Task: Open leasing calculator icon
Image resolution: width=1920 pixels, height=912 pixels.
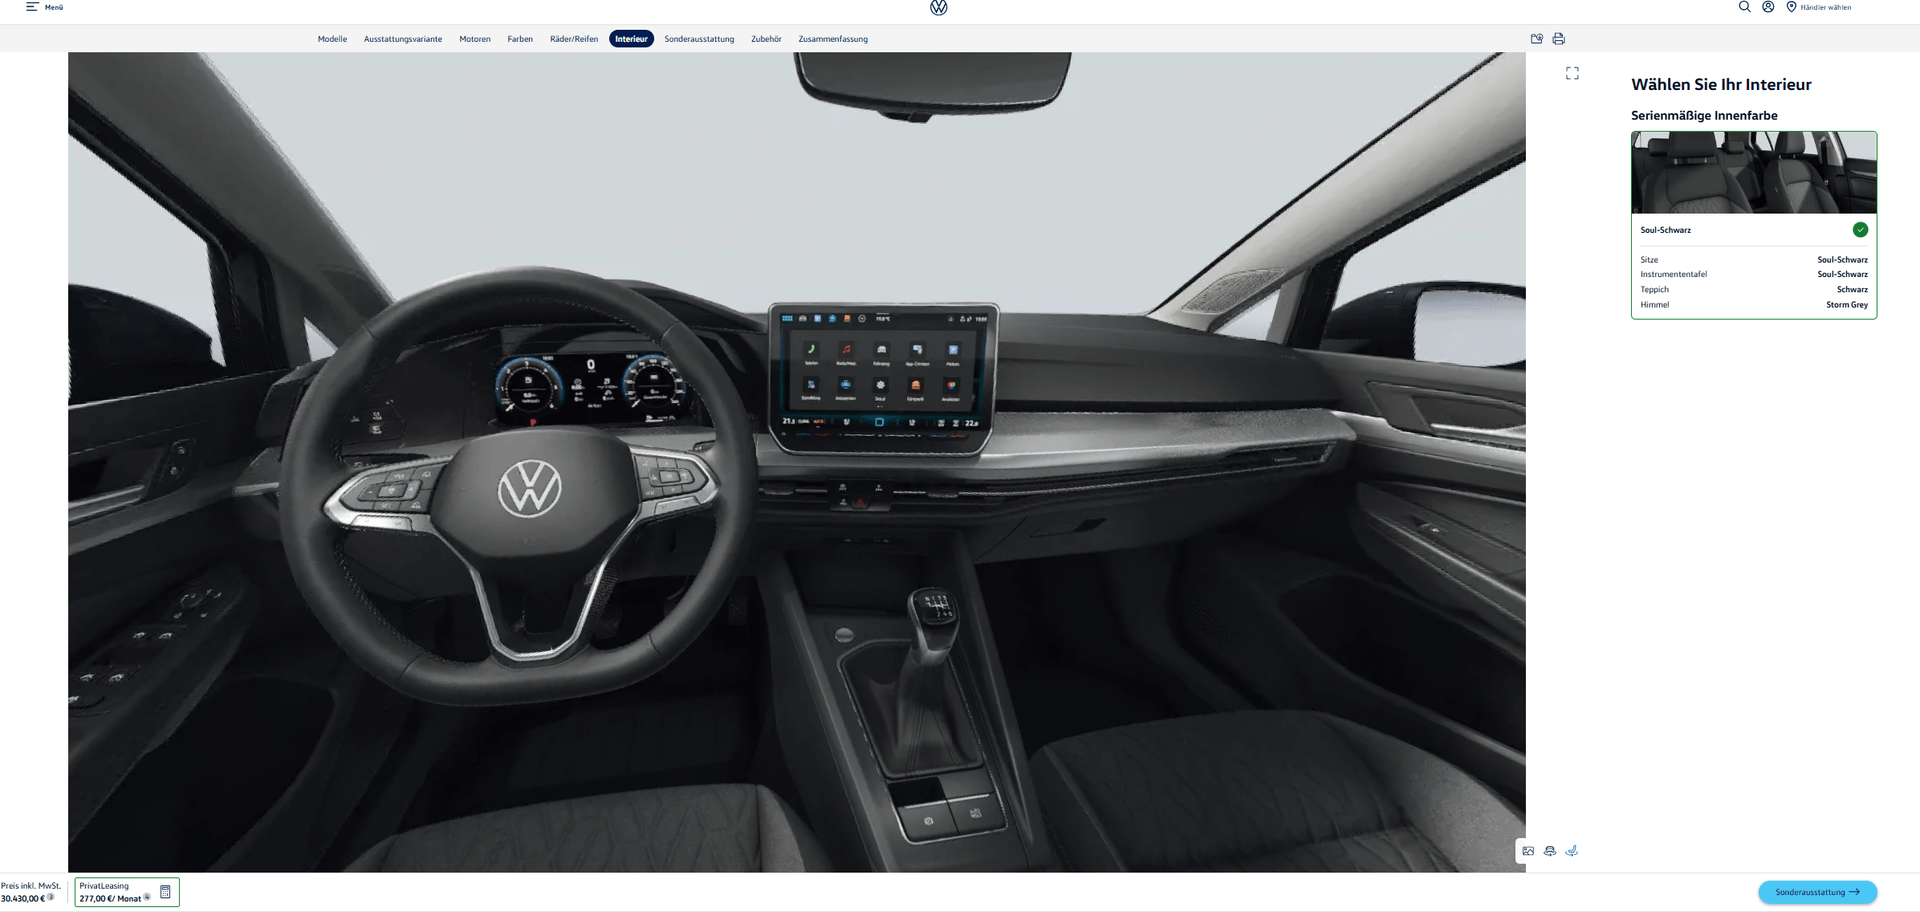Action: (x=166, y=892)
